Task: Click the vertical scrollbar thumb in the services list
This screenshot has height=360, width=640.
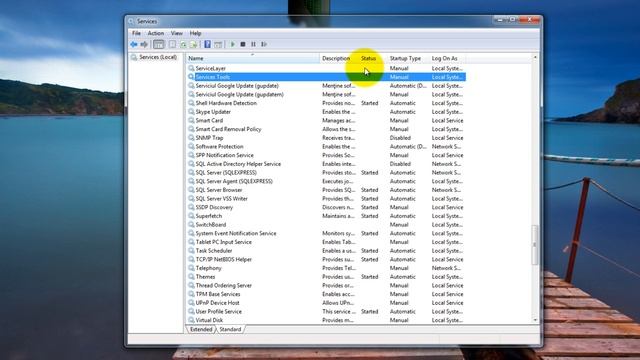Action: 535,245
